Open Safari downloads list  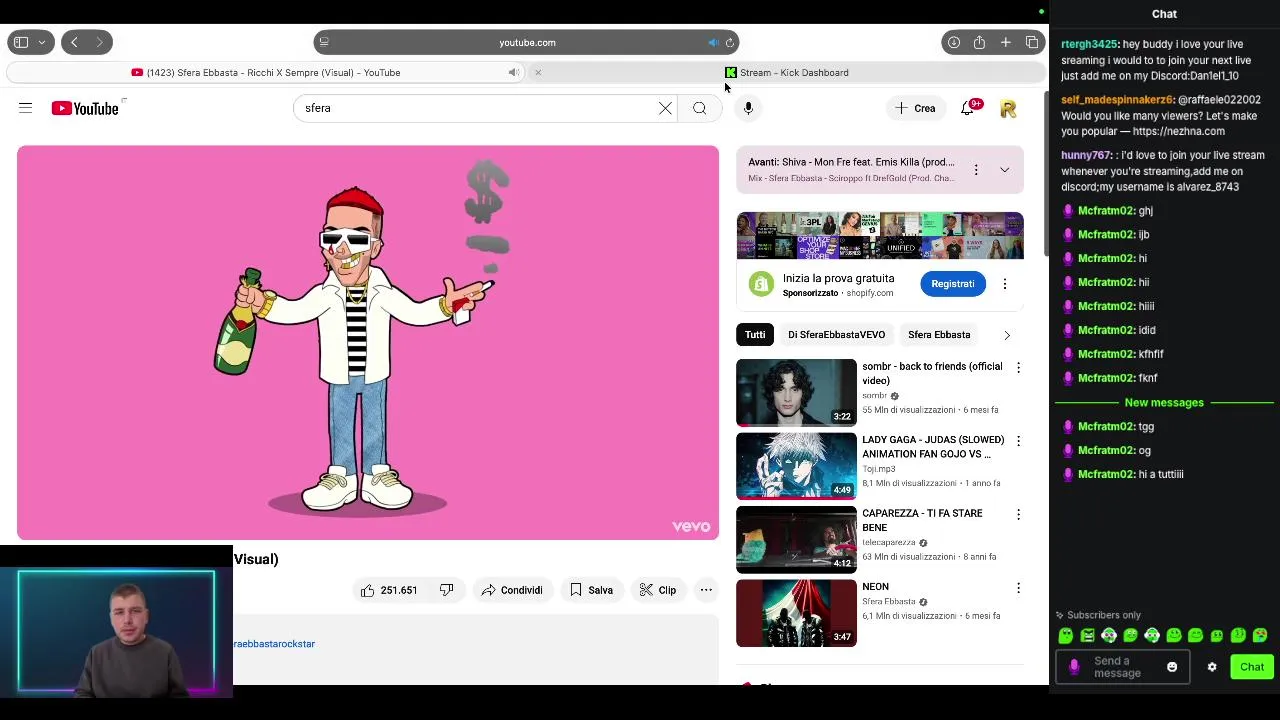(x=954, y=42)
